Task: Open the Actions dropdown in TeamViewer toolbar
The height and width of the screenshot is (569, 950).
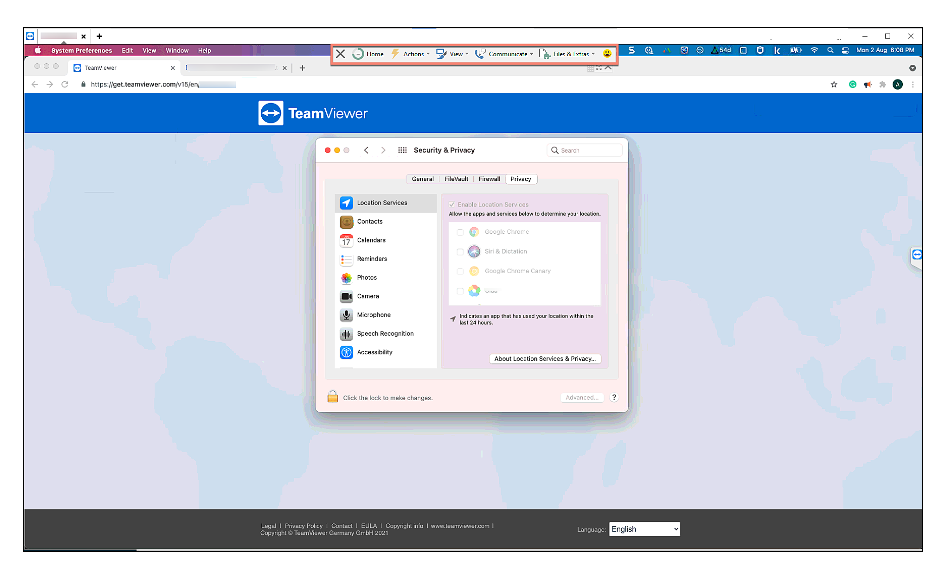Action: (x=410, y=54)
